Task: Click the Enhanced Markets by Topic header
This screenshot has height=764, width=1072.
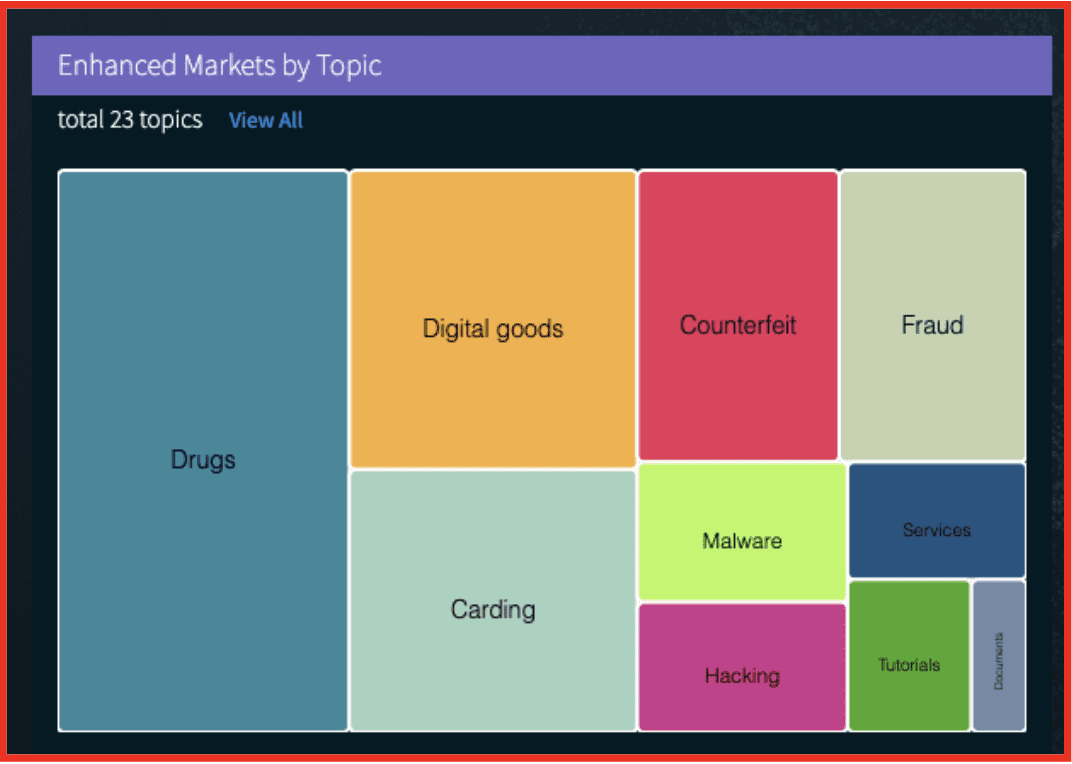Action: coord(220,66)
